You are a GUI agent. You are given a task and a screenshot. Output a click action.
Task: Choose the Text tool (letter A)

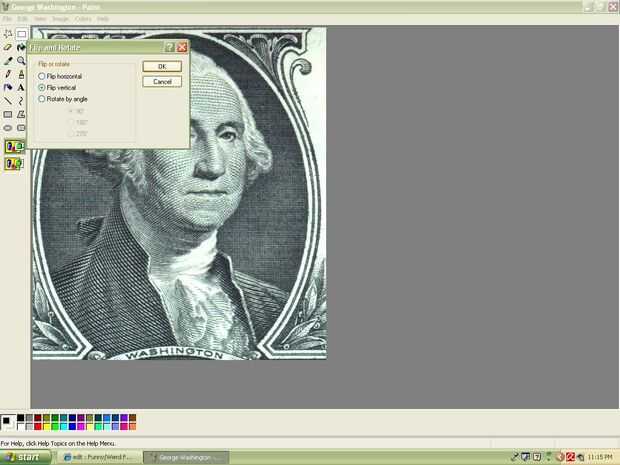pyautogui.click(x=21, y=87)
